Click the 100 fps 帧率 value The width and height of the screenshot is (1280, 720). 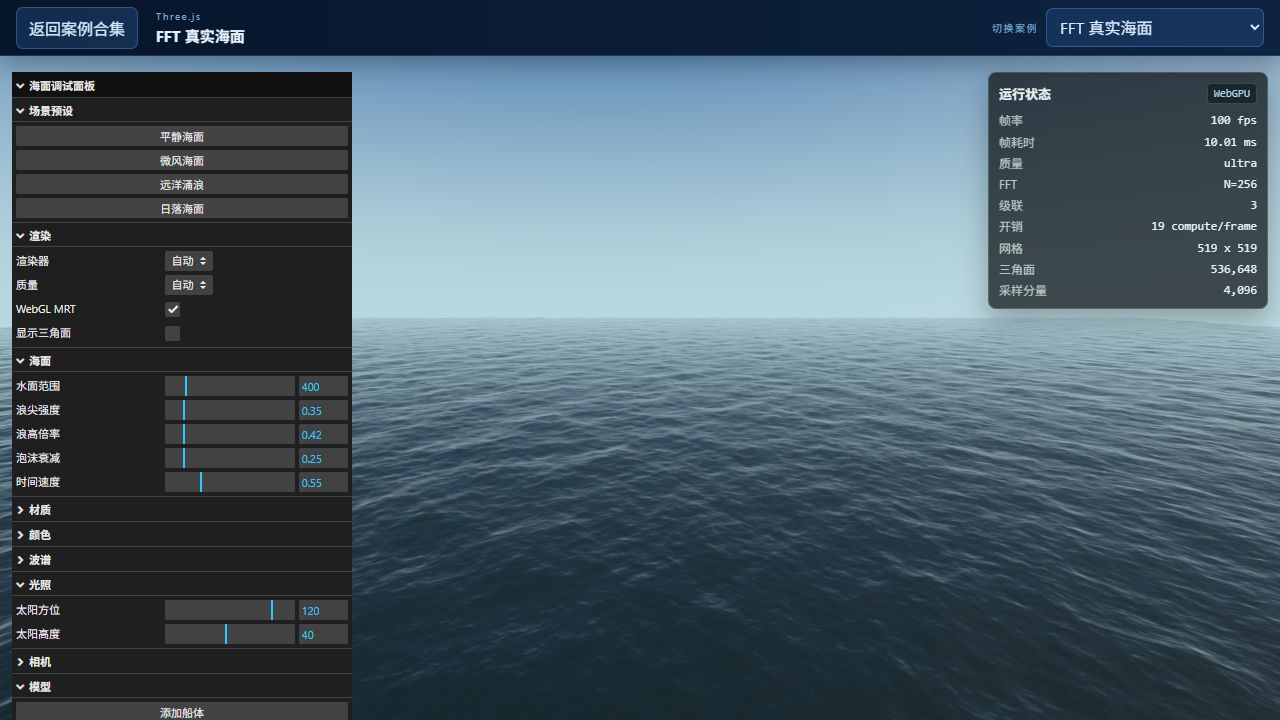click(x=1233, y=121)
